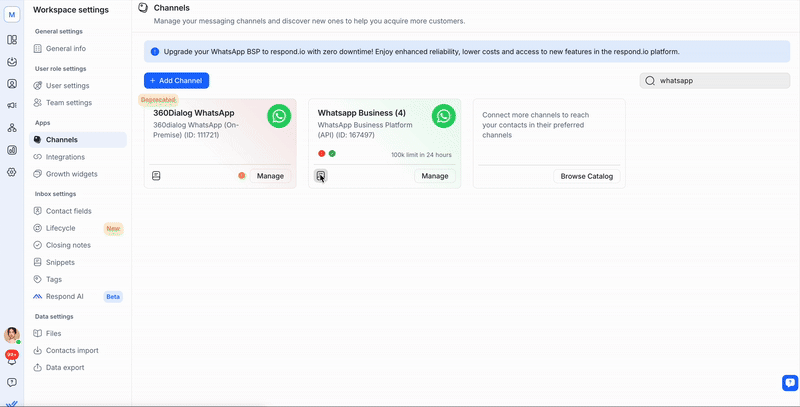Open the chat support widget icon
The width and height of the screenshot is (800, 407).
click(x=789, y=382)
